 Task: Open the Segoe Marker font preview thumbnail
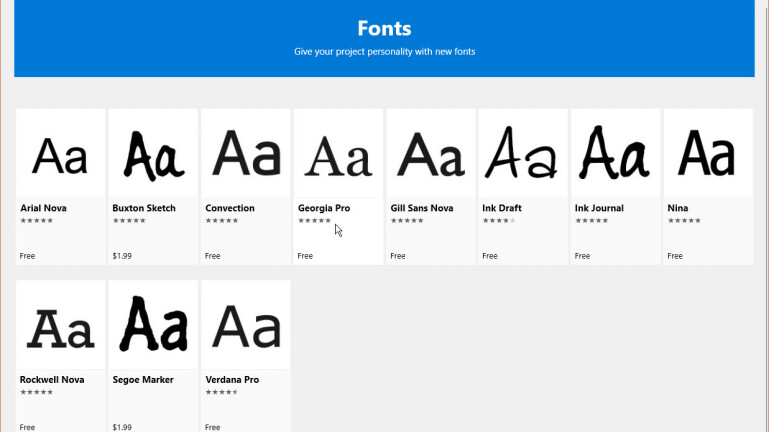click(153, 325)
